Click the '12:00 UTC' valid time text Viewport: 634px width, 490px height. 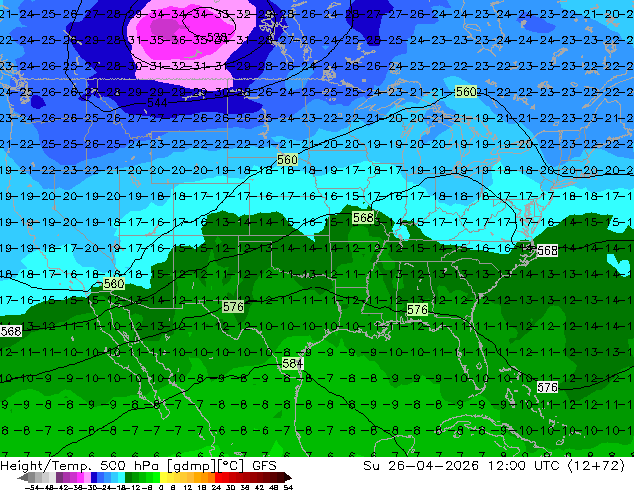pyautogui.click(x=524, y=466)
